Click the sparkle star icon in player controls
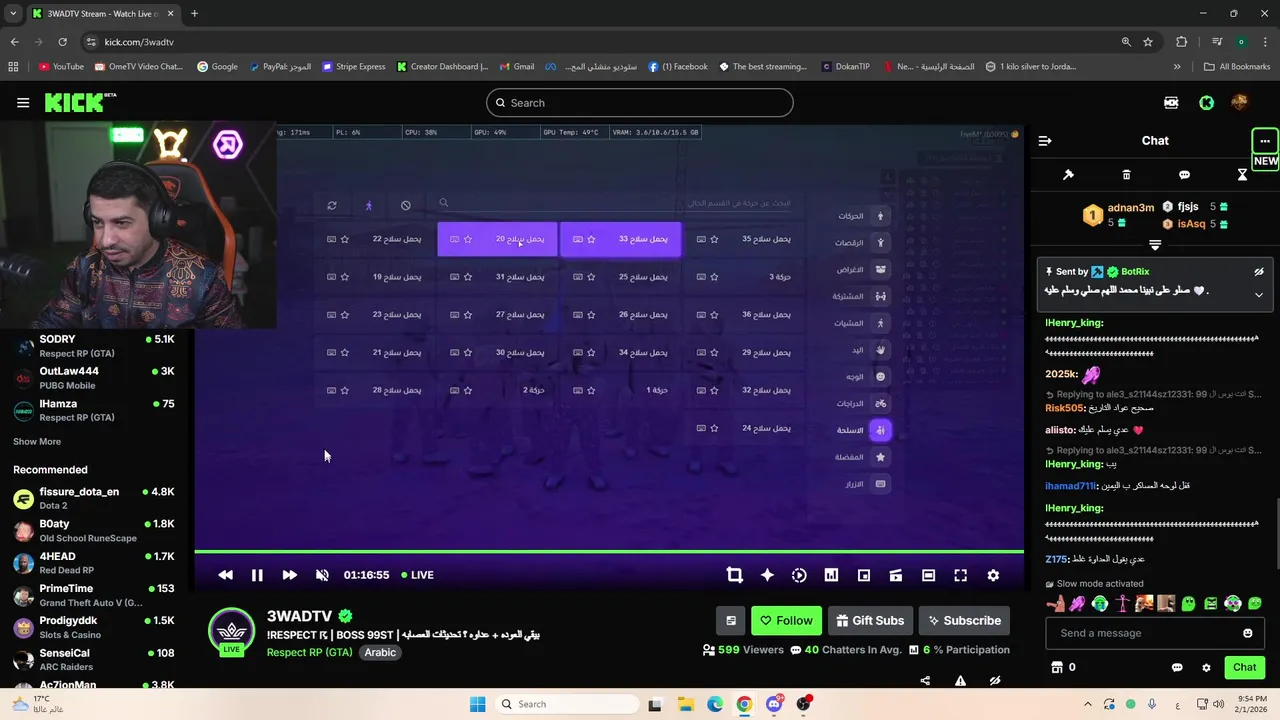The width and height of the screenshot is (1280, 720). 767,575
